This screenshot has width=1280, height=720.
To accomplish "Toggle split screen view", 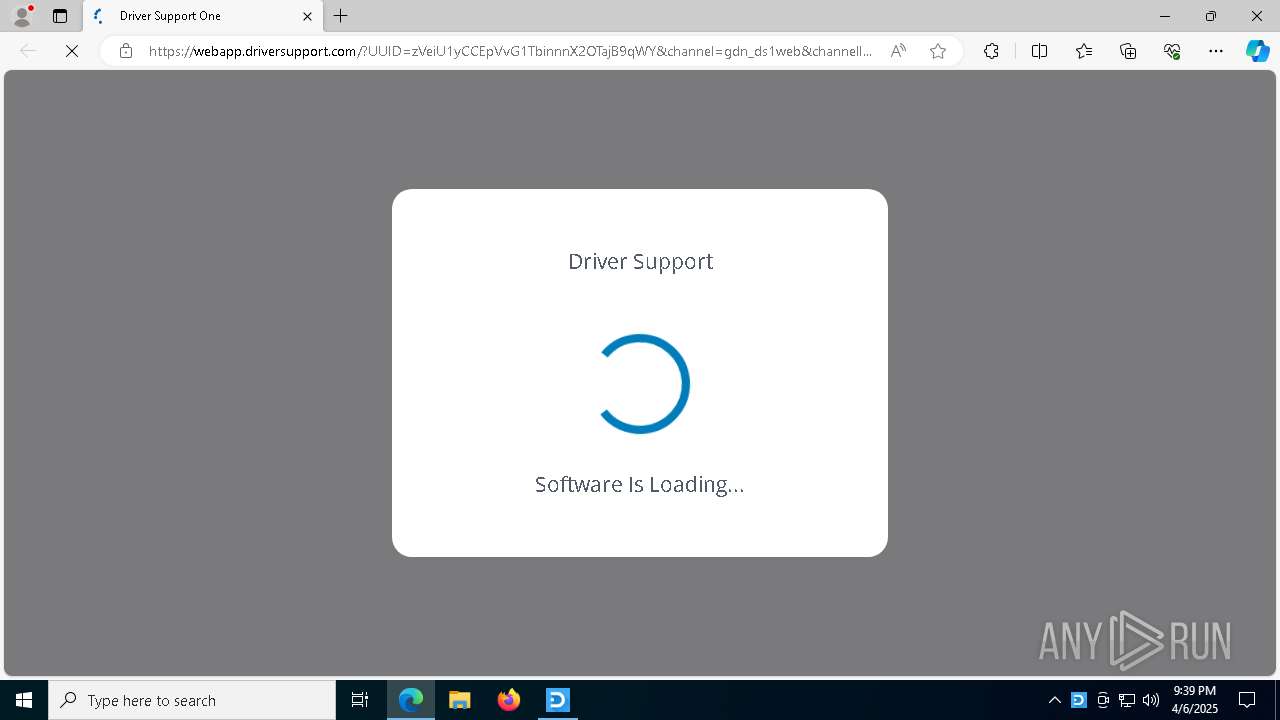I will [1039, 51].
